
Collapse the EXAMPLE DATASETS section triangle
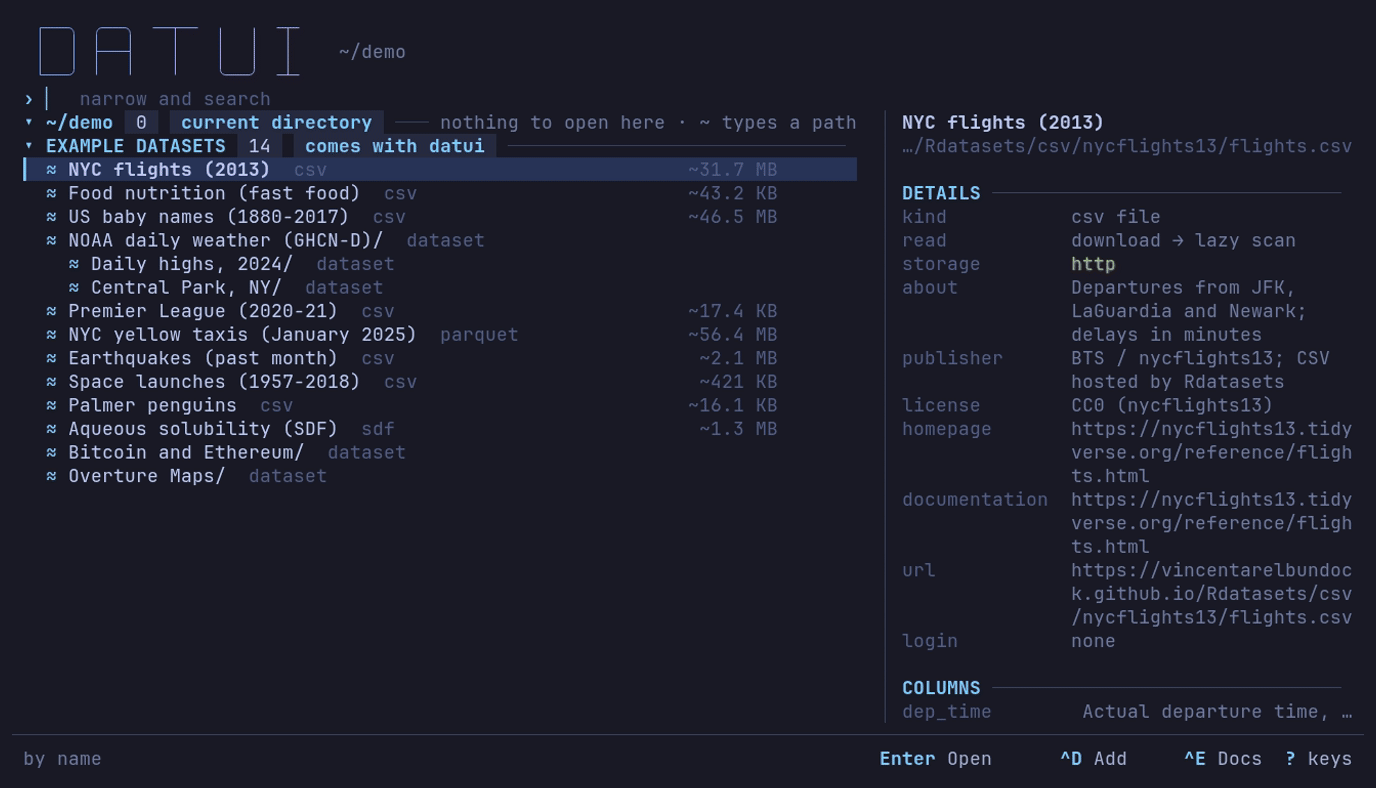point(29,146)
